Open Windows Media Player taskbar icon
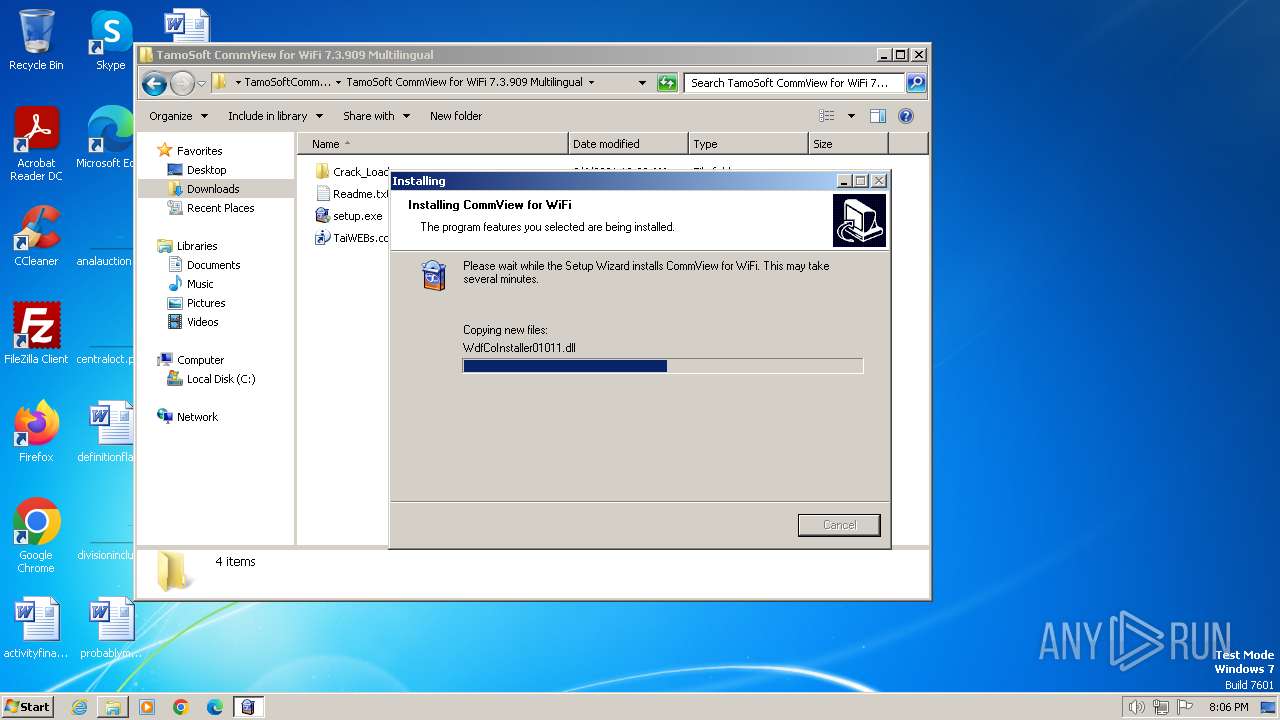Screen dimensions: 1280x720 coord(147,707)
